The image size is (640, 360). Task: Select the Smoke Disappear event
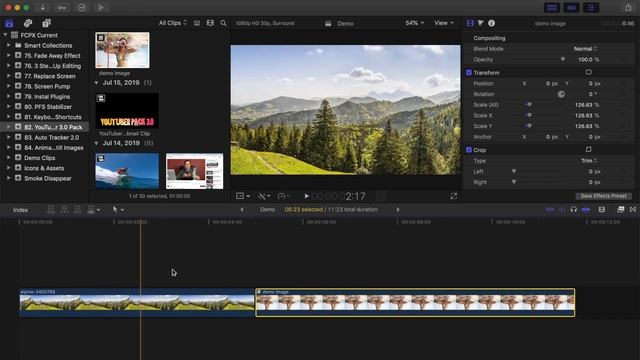45,178
